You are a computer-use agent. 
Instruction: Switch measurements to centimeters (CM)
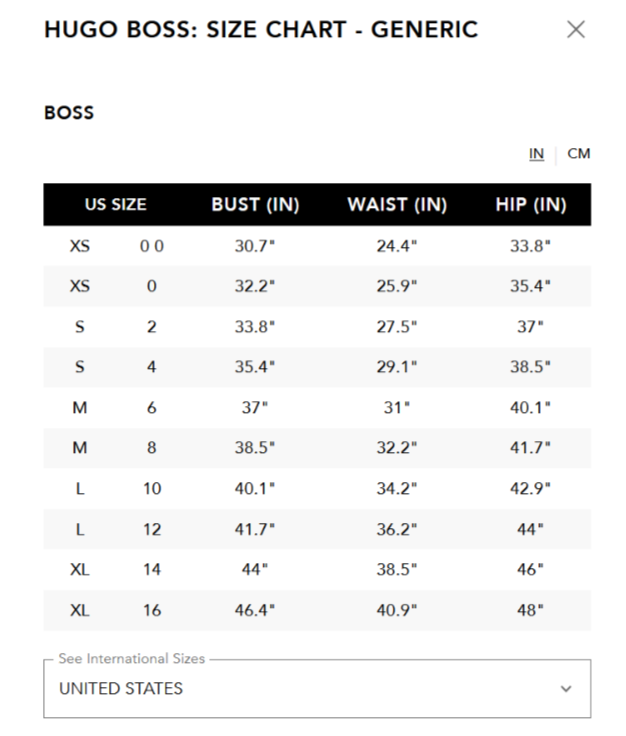pos(578,154)
